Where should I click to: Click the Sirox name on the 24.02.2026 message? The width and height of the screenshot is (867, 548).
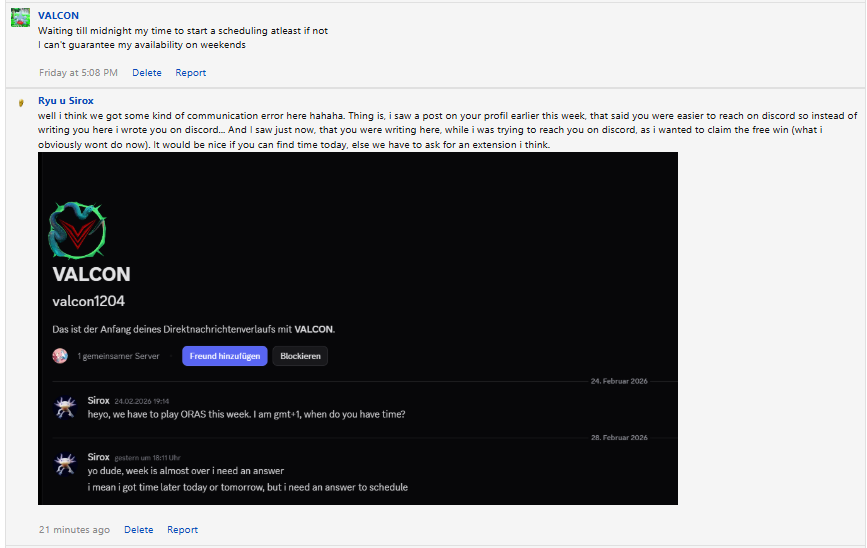tap(98, 400)
